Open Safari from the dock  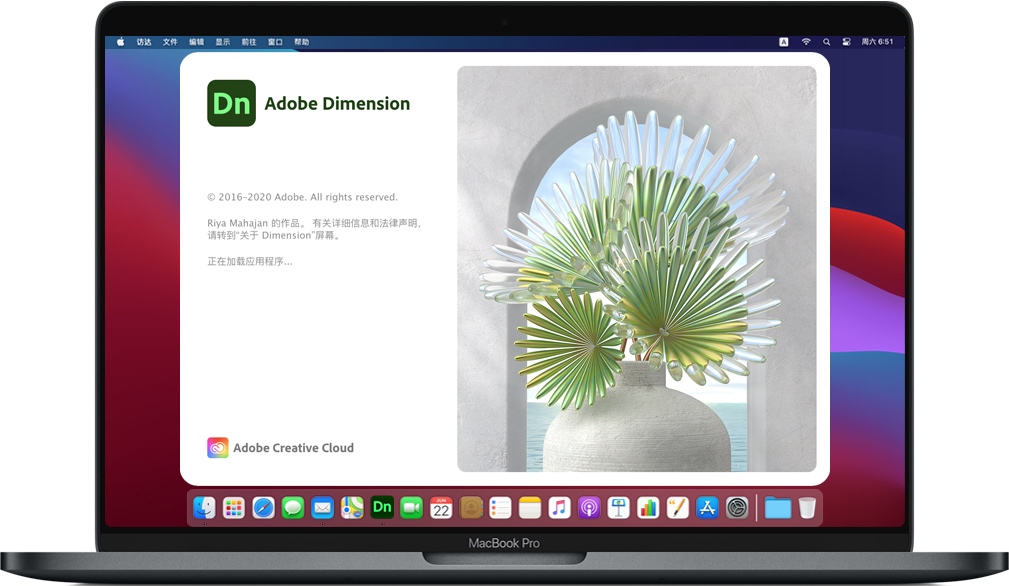(263, 508)
